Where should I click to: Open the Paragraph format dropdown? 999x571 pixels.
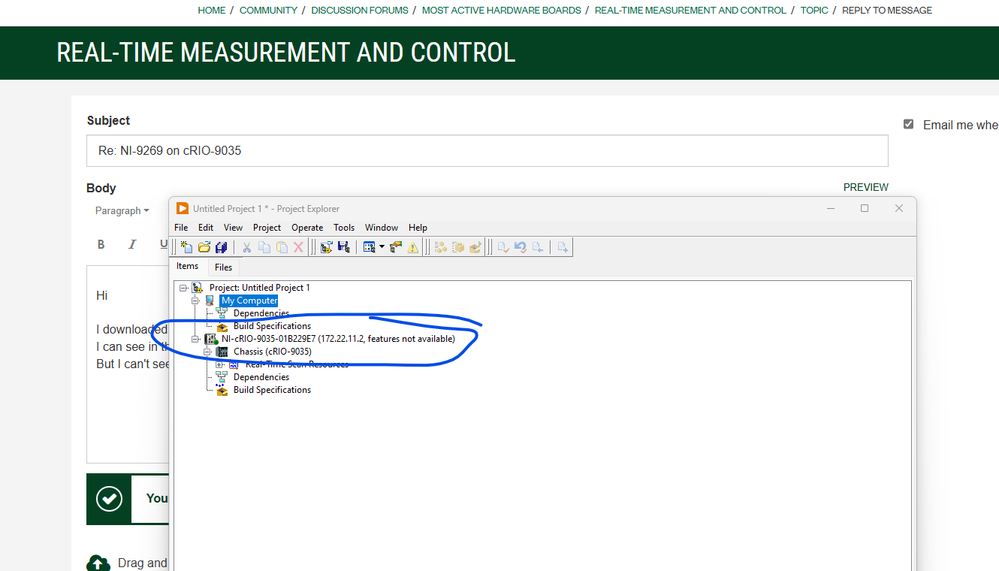coord(122,210)
